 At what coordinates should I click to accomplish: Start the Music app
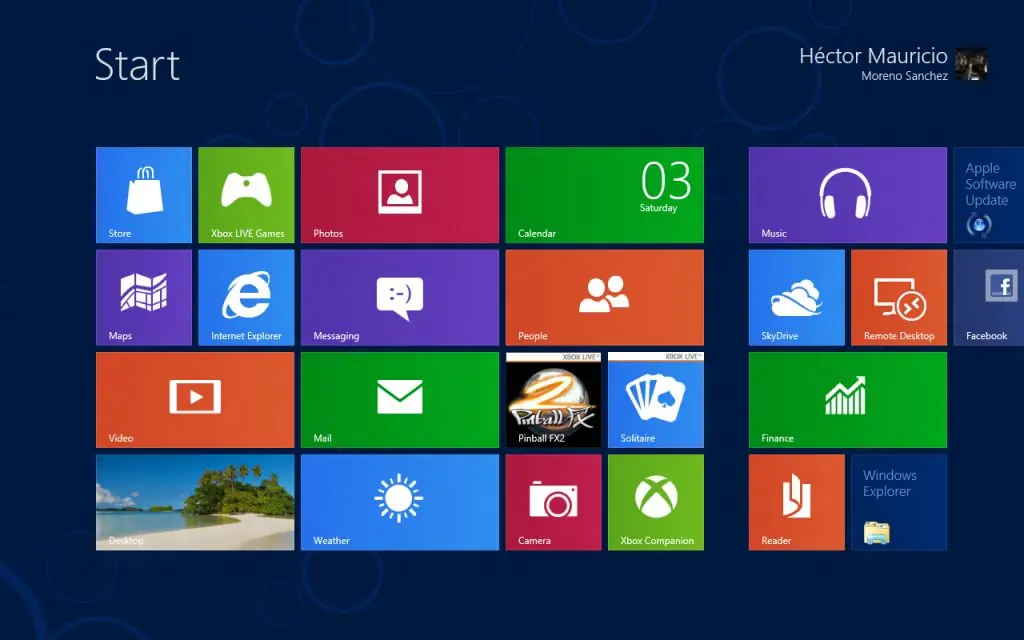(847, 194)
